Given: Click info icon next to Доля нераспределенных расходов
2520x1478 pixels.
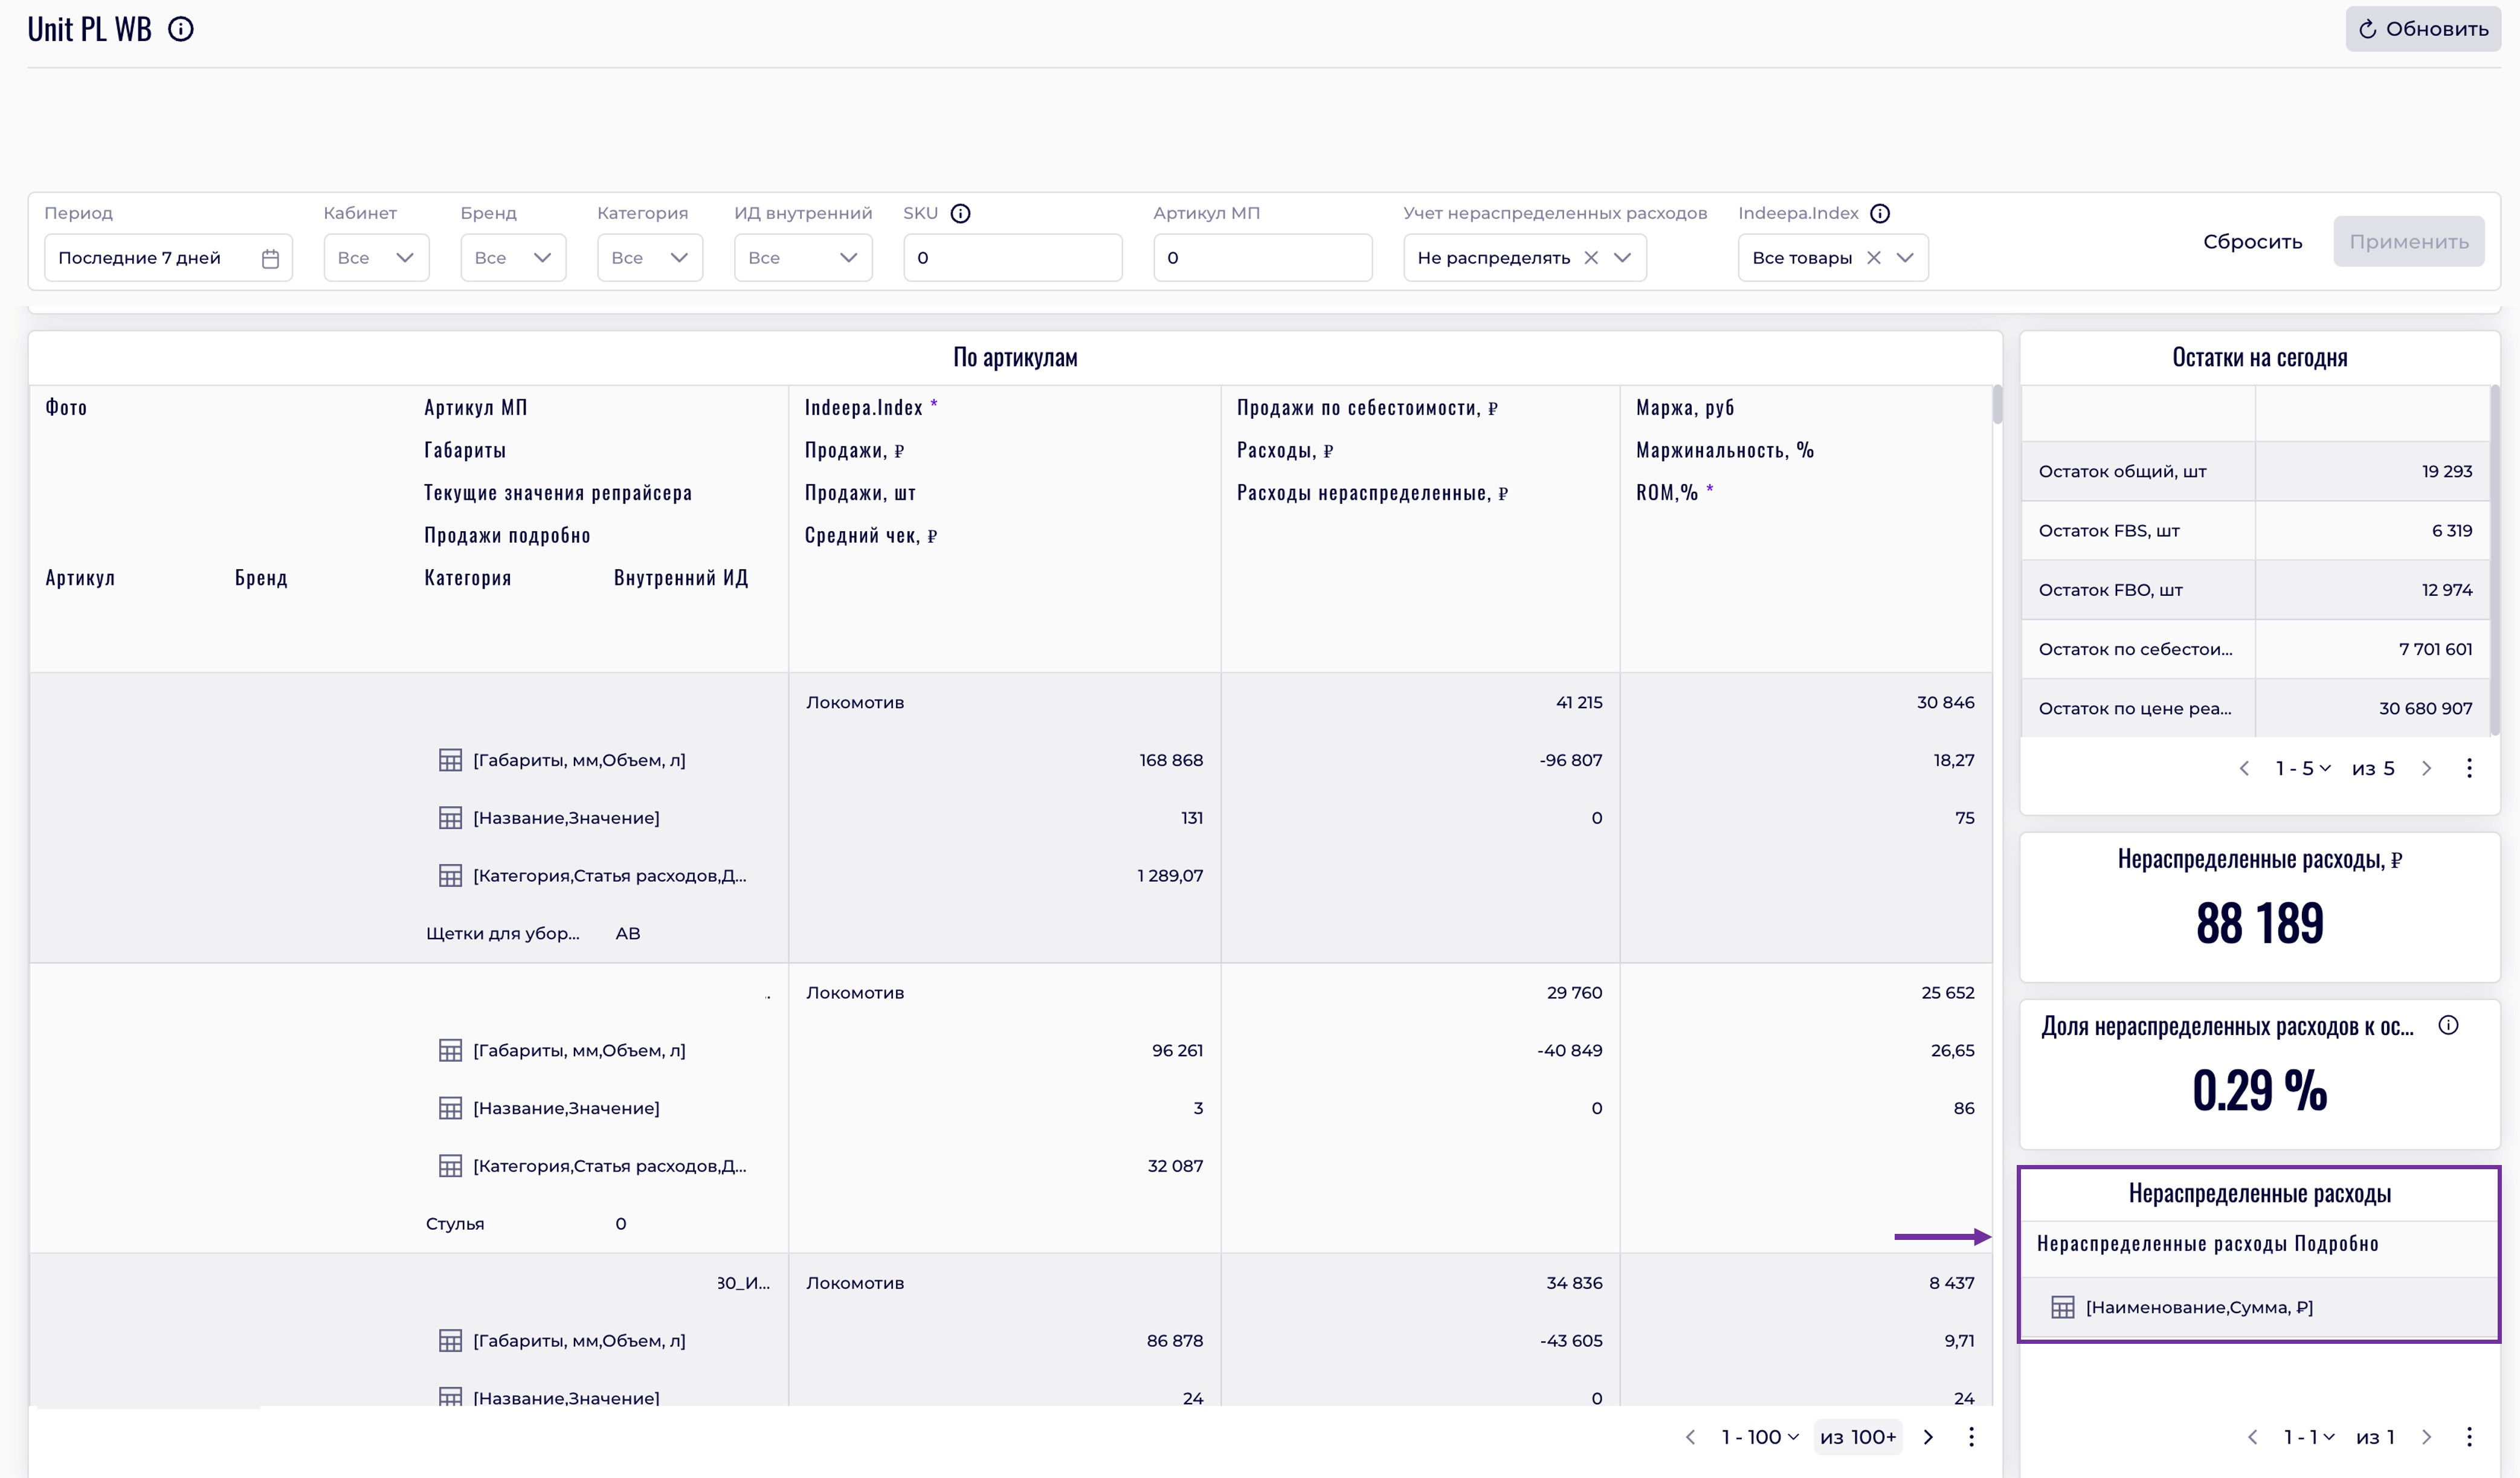Looking at the screenshot, I should 2448,1025.
